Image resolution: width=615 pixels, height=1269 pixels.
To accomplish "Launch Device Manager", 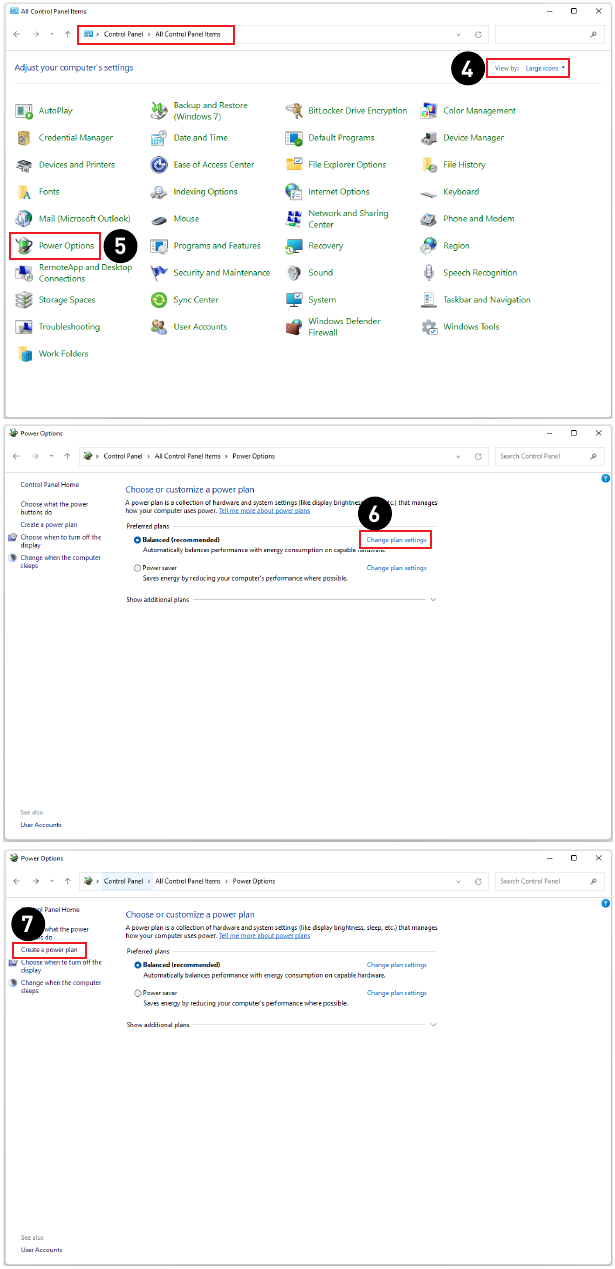I will point(473,138).
